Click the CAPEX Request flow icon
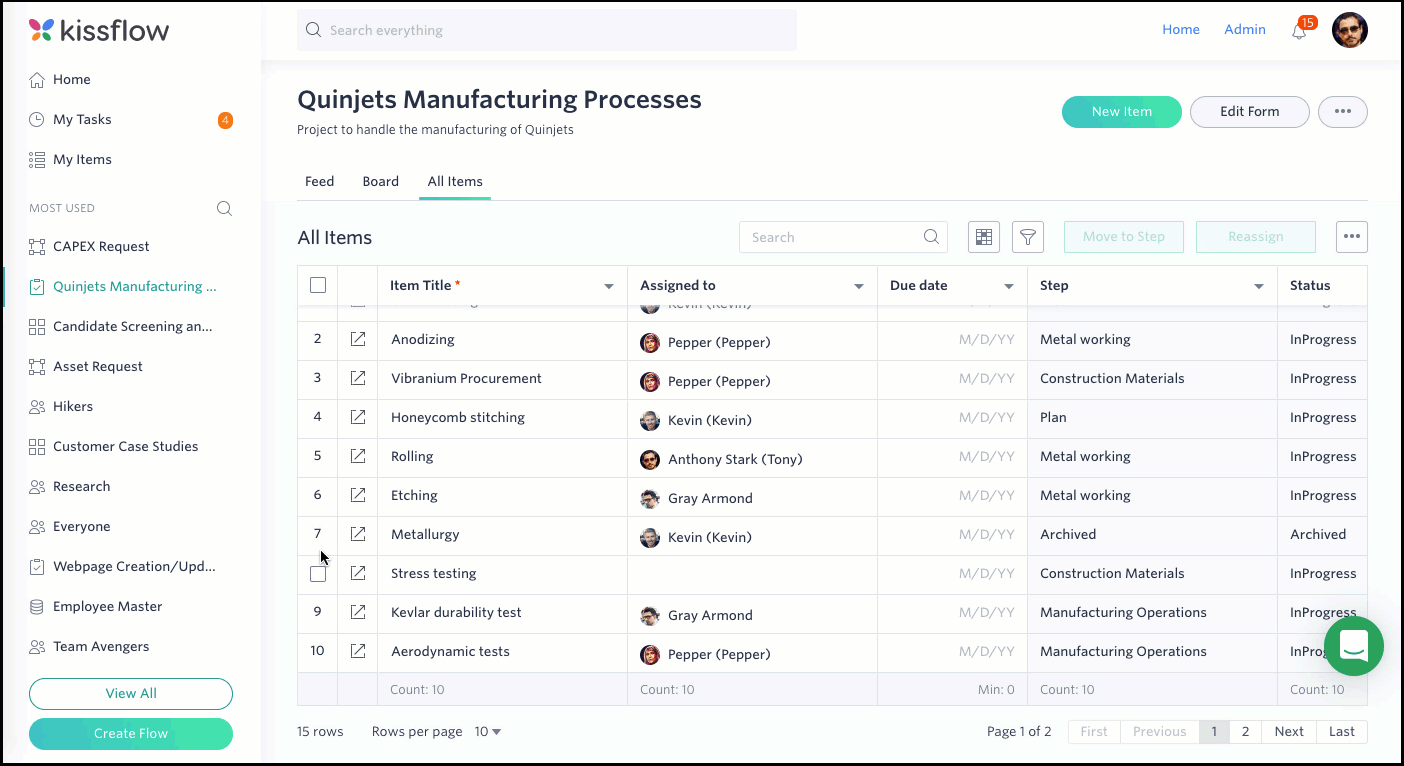1404x766 pixels. coord(37,246)
